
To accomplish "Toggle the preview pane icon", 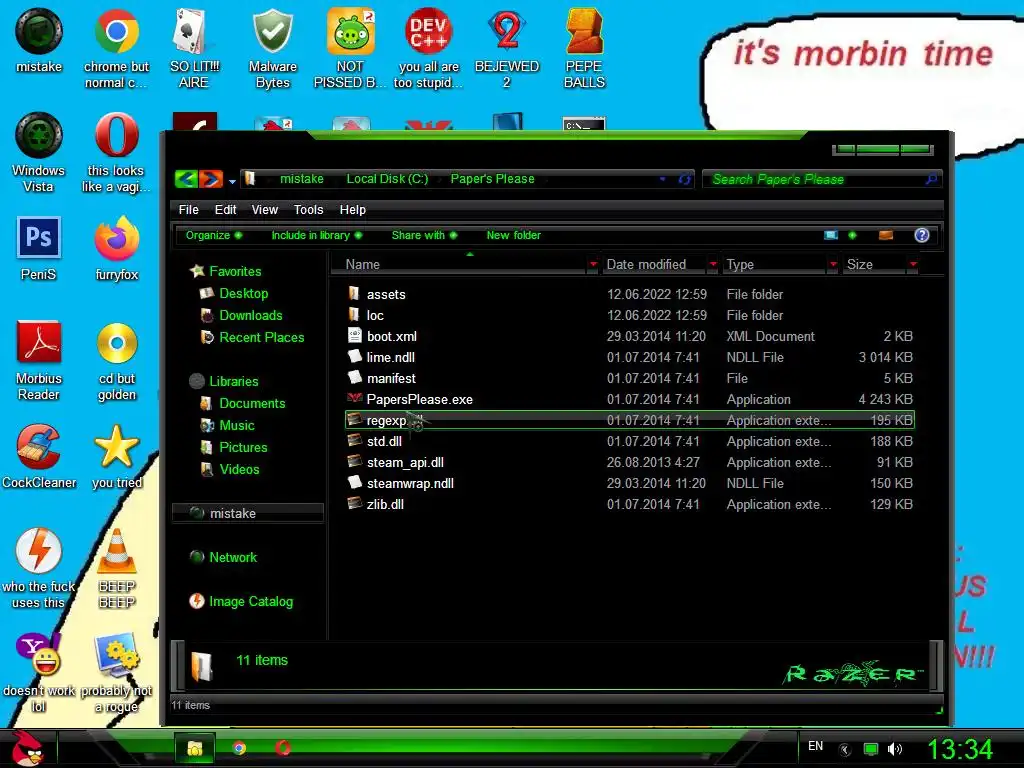I will tap(886, 235).
